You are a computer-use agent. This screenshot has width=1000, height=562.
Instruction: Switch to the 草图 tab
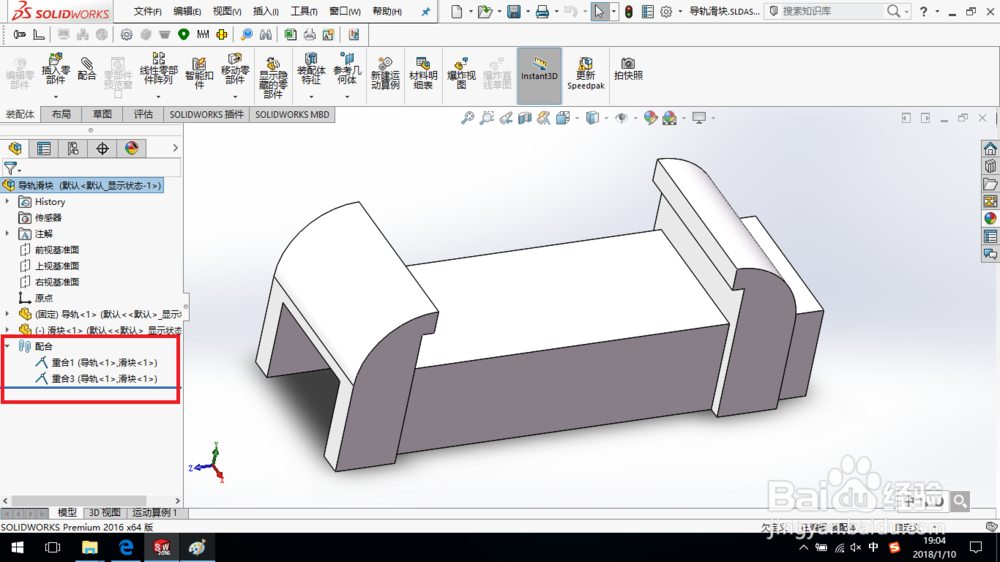coord(102,114)
